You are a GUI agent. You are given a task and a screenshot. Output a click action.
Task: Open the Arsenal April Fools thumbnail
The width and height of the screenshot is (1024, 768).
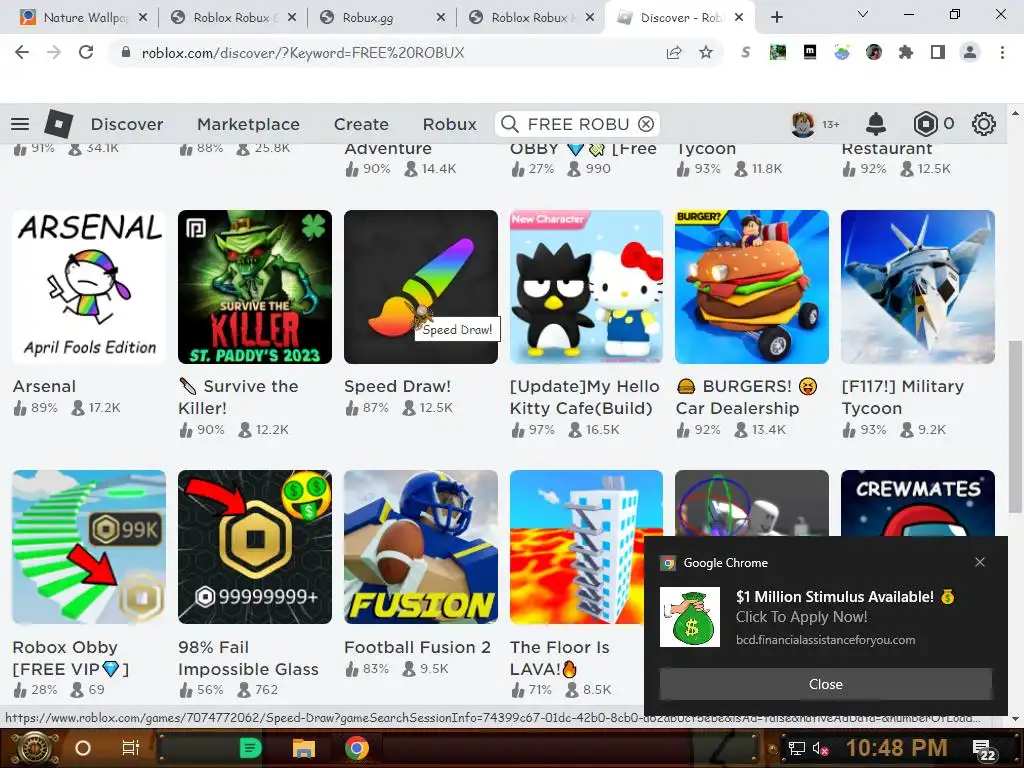point(89,287)
